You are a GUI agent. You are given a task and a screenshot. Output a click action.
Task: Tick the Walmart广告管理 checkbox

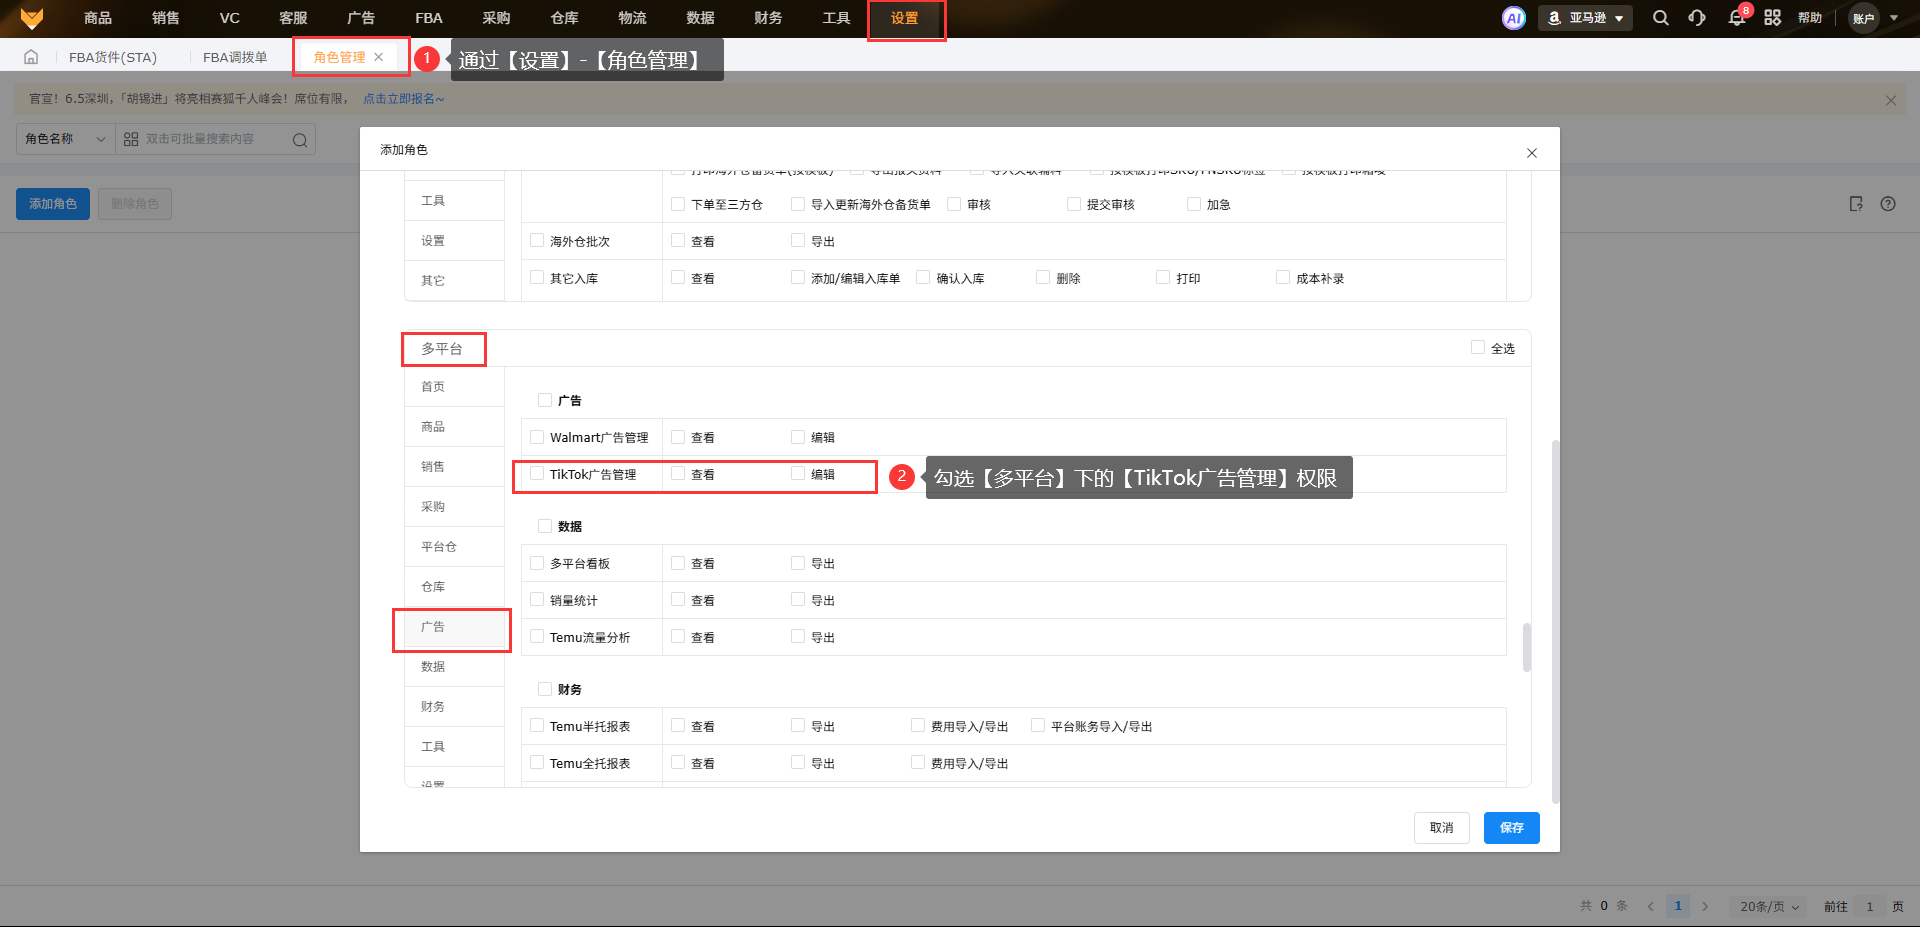point(537,437)
